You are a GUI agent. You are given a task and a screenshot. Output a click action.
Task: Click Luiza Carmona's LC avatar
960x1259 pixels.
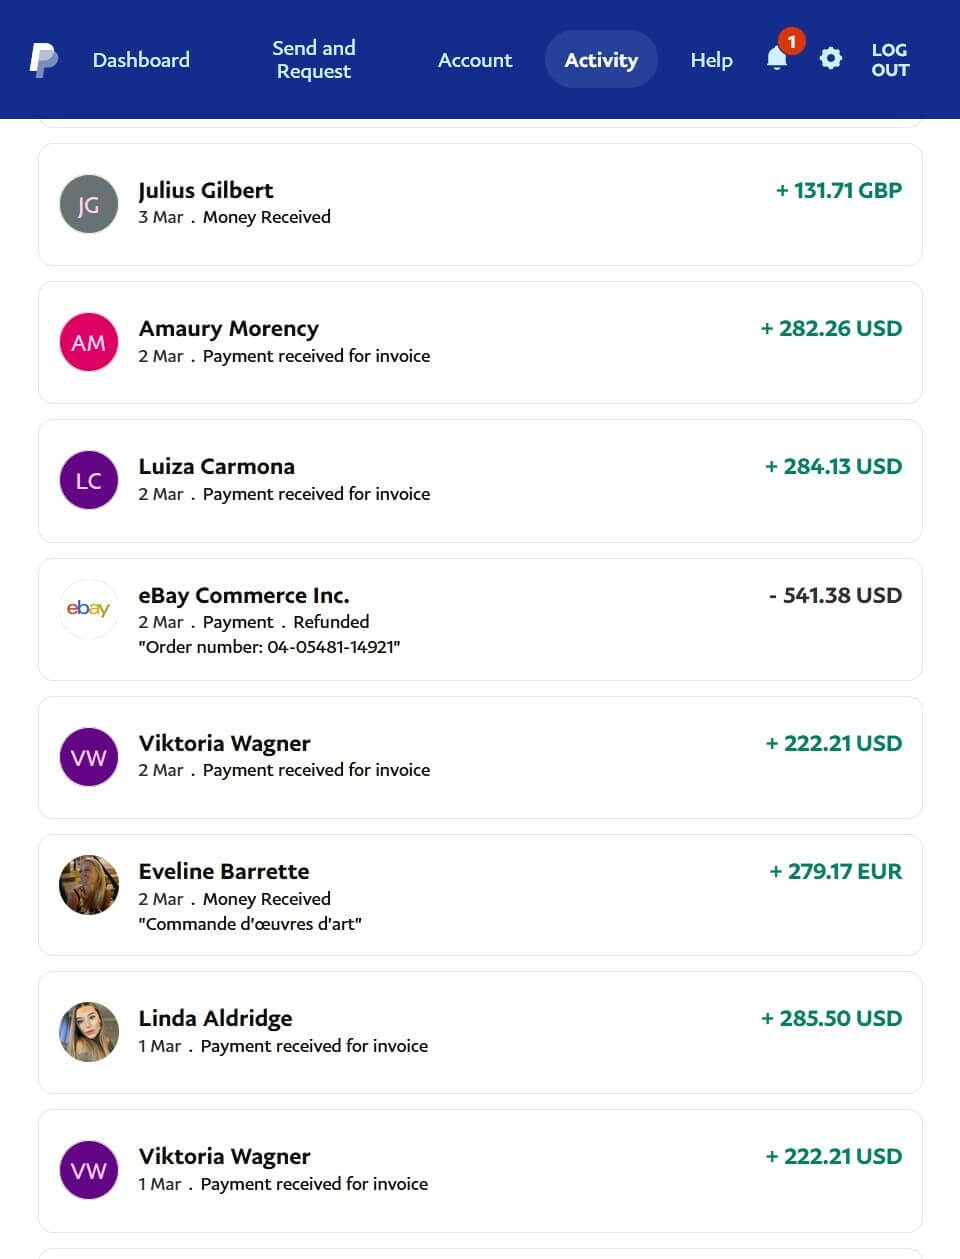pos(89,480)
